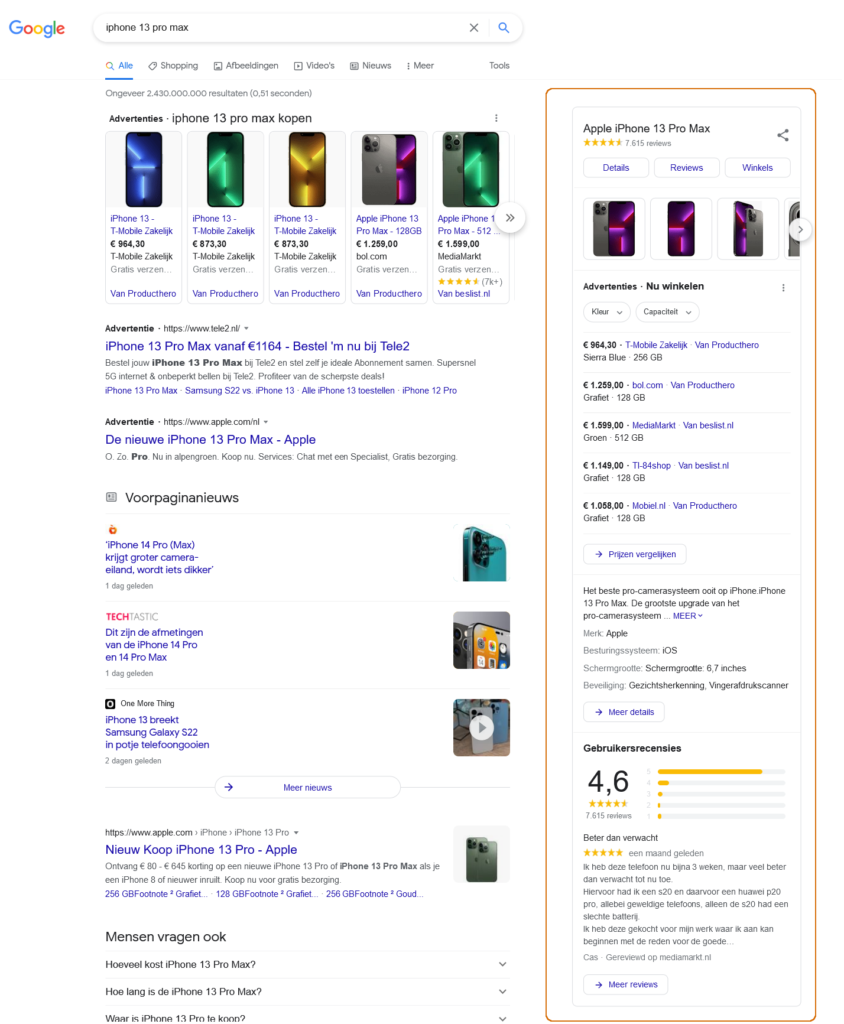
Task: Open dropdown arrow beside apple.com iPhone 13 Pro URL
Action: (296, 833)
